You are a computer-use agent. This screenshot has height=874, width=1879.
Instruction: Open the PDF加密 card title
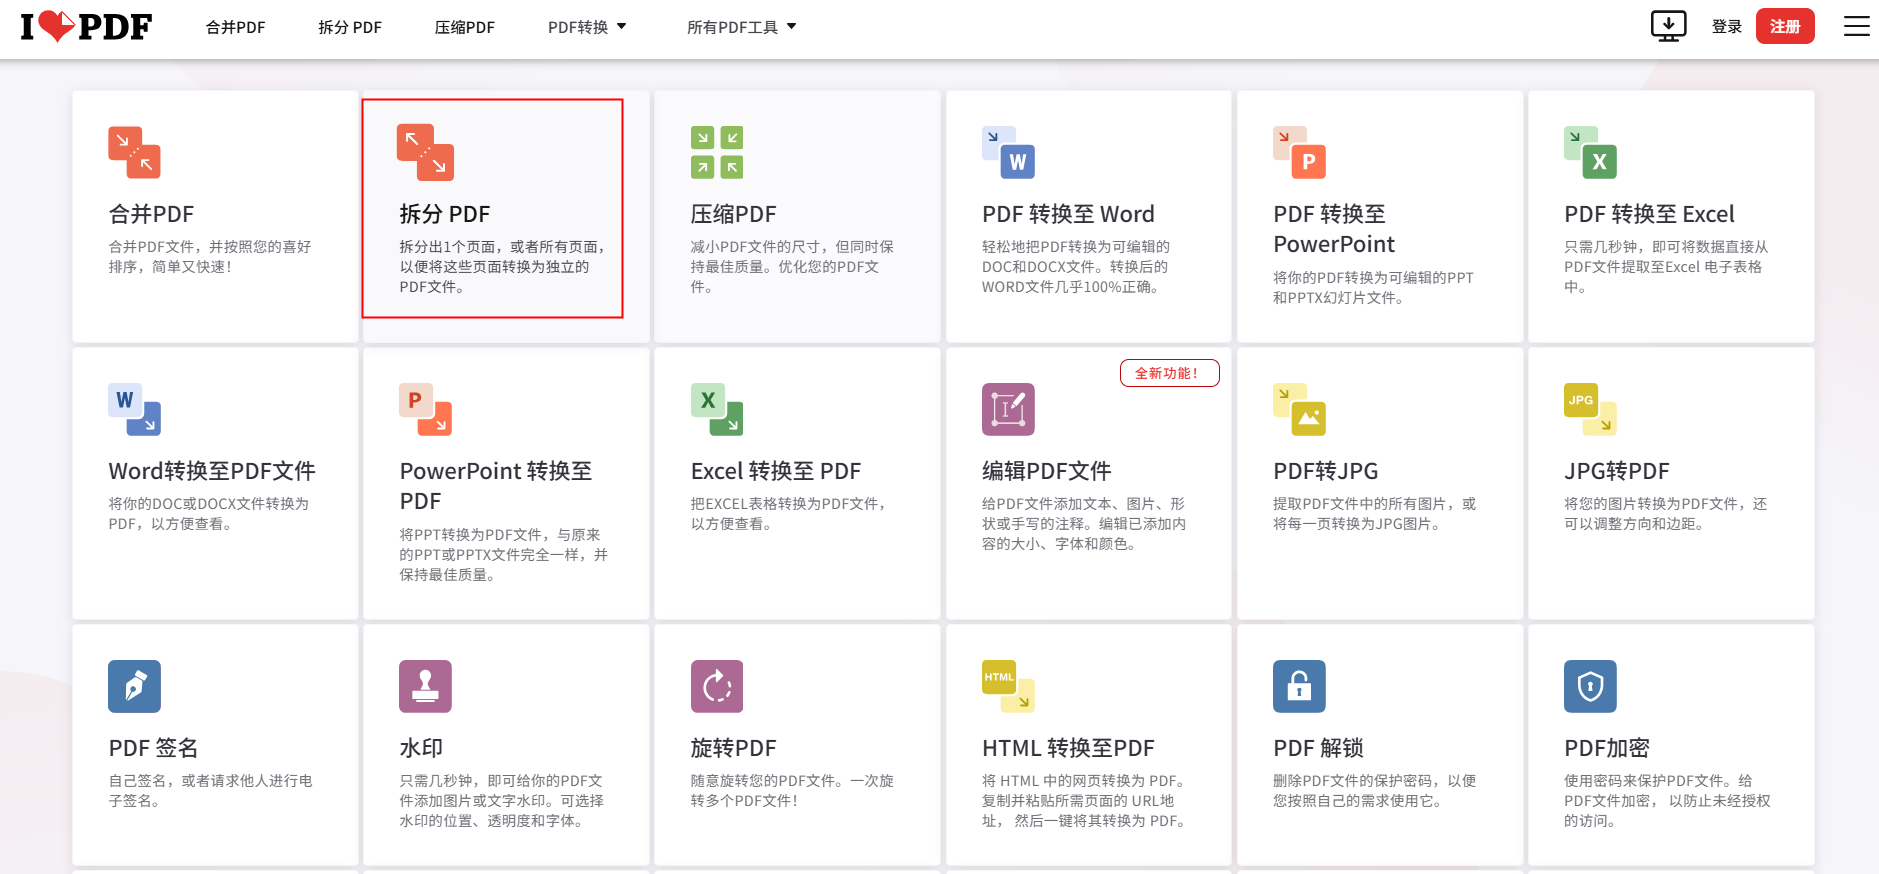point(1607,748)
